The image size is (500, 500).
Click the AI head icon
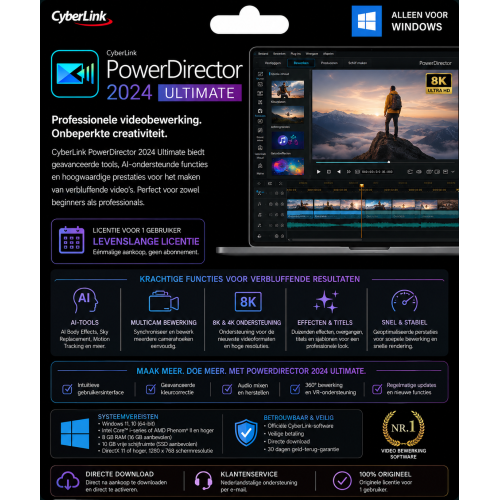point(85,300)
